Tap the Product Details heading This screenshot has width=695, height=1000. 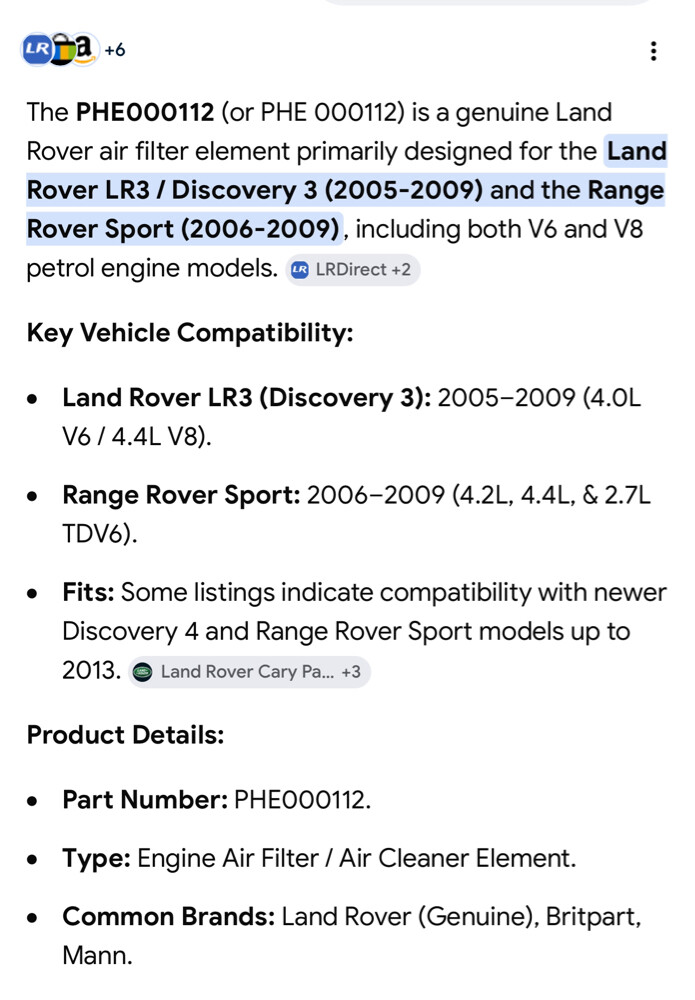pos(126,735)
